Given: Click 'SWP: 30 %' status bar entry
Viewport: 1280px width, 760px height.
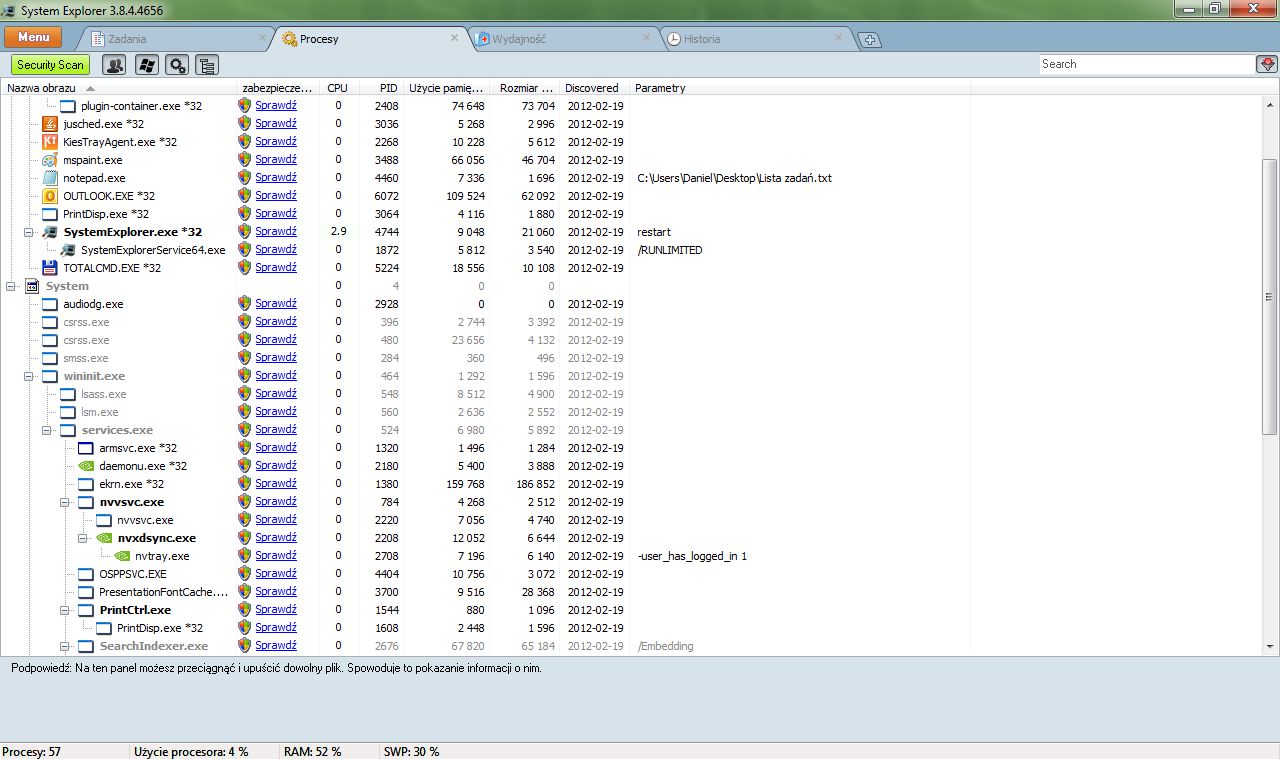Looking at the screenshot, I should point(411,752).
